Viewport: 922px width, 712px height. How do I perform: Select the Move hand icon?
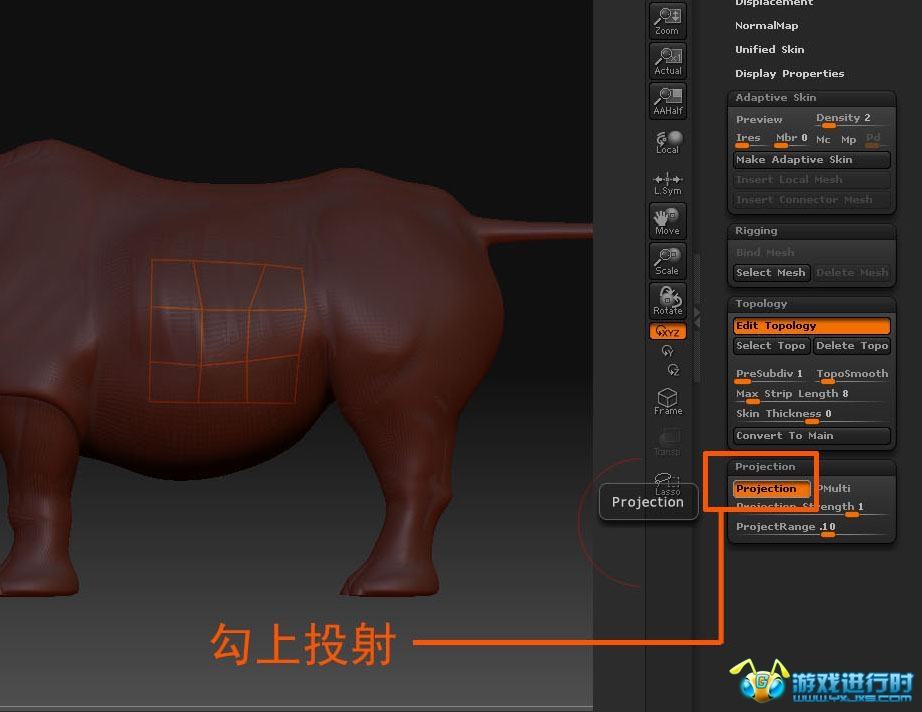(x=667, y=220)
